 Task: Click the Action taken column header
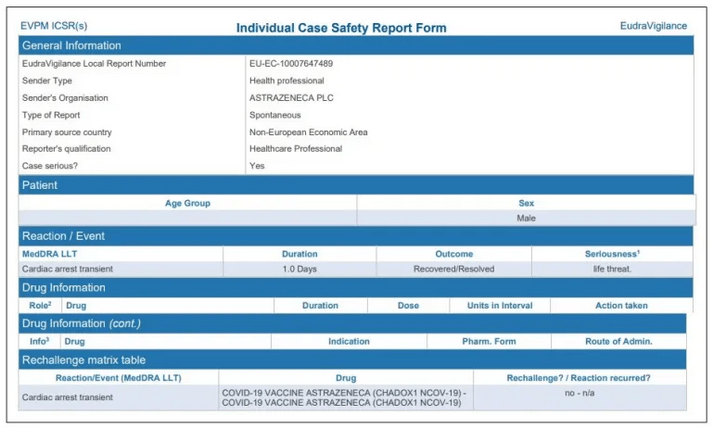(621, 306)
